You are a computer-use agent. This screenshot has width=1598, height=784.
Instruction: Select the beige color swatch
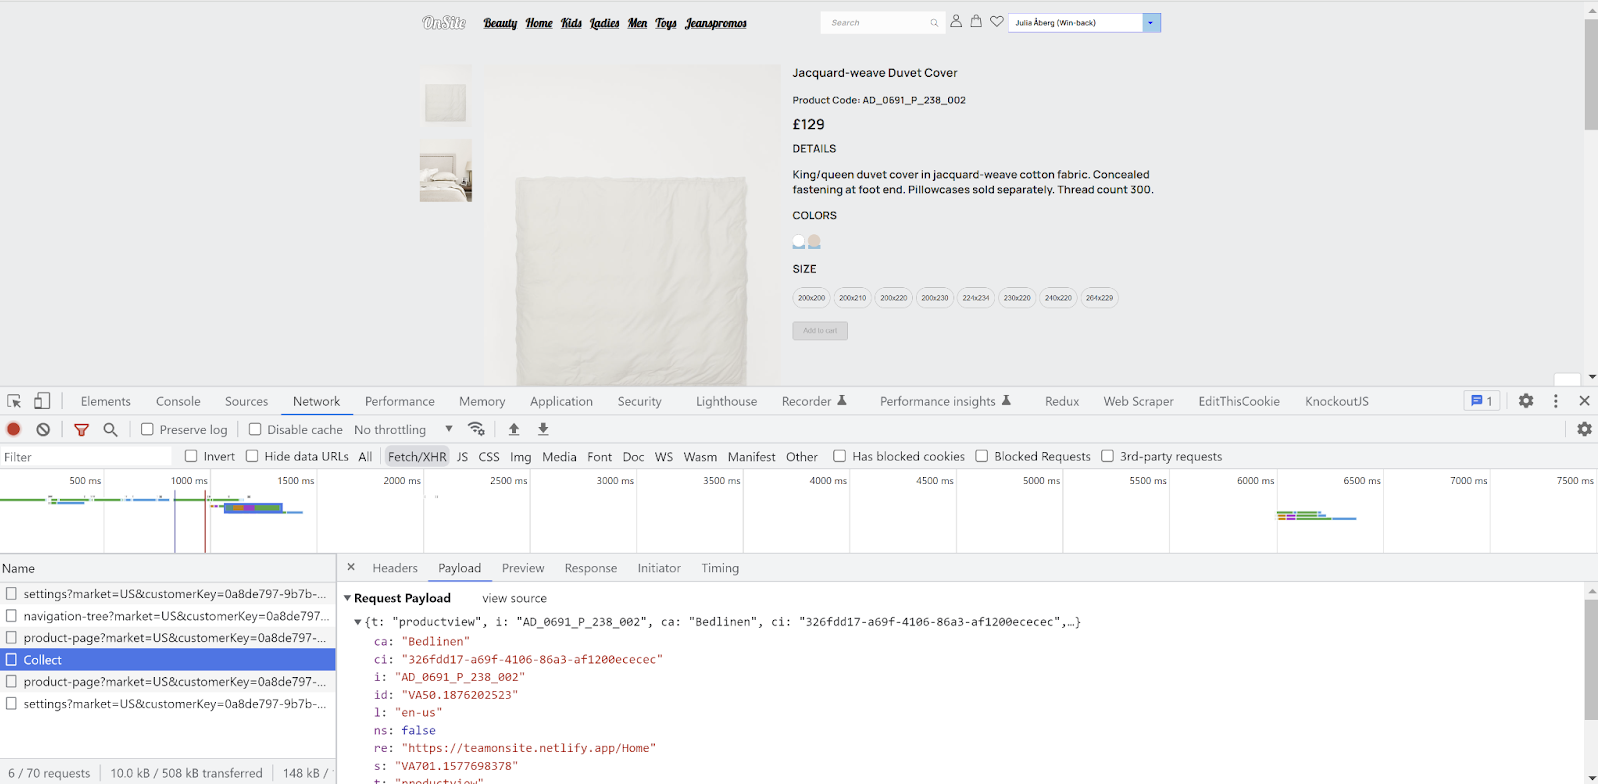pyautogui.click(x=814, y=241)
